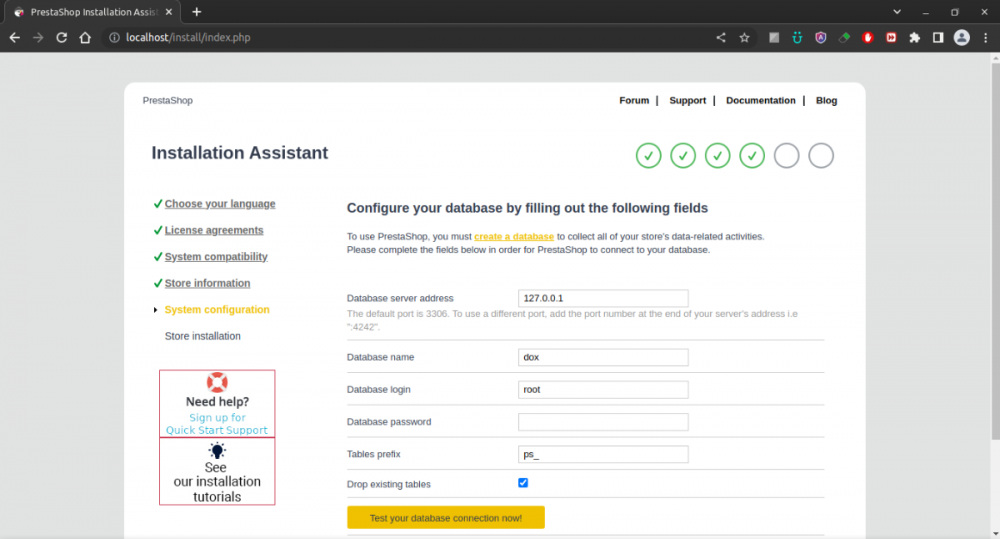The image size is (1000, 539).
Task: Open the Angular DevTools shield extension
Action: [x=821, y=38]
